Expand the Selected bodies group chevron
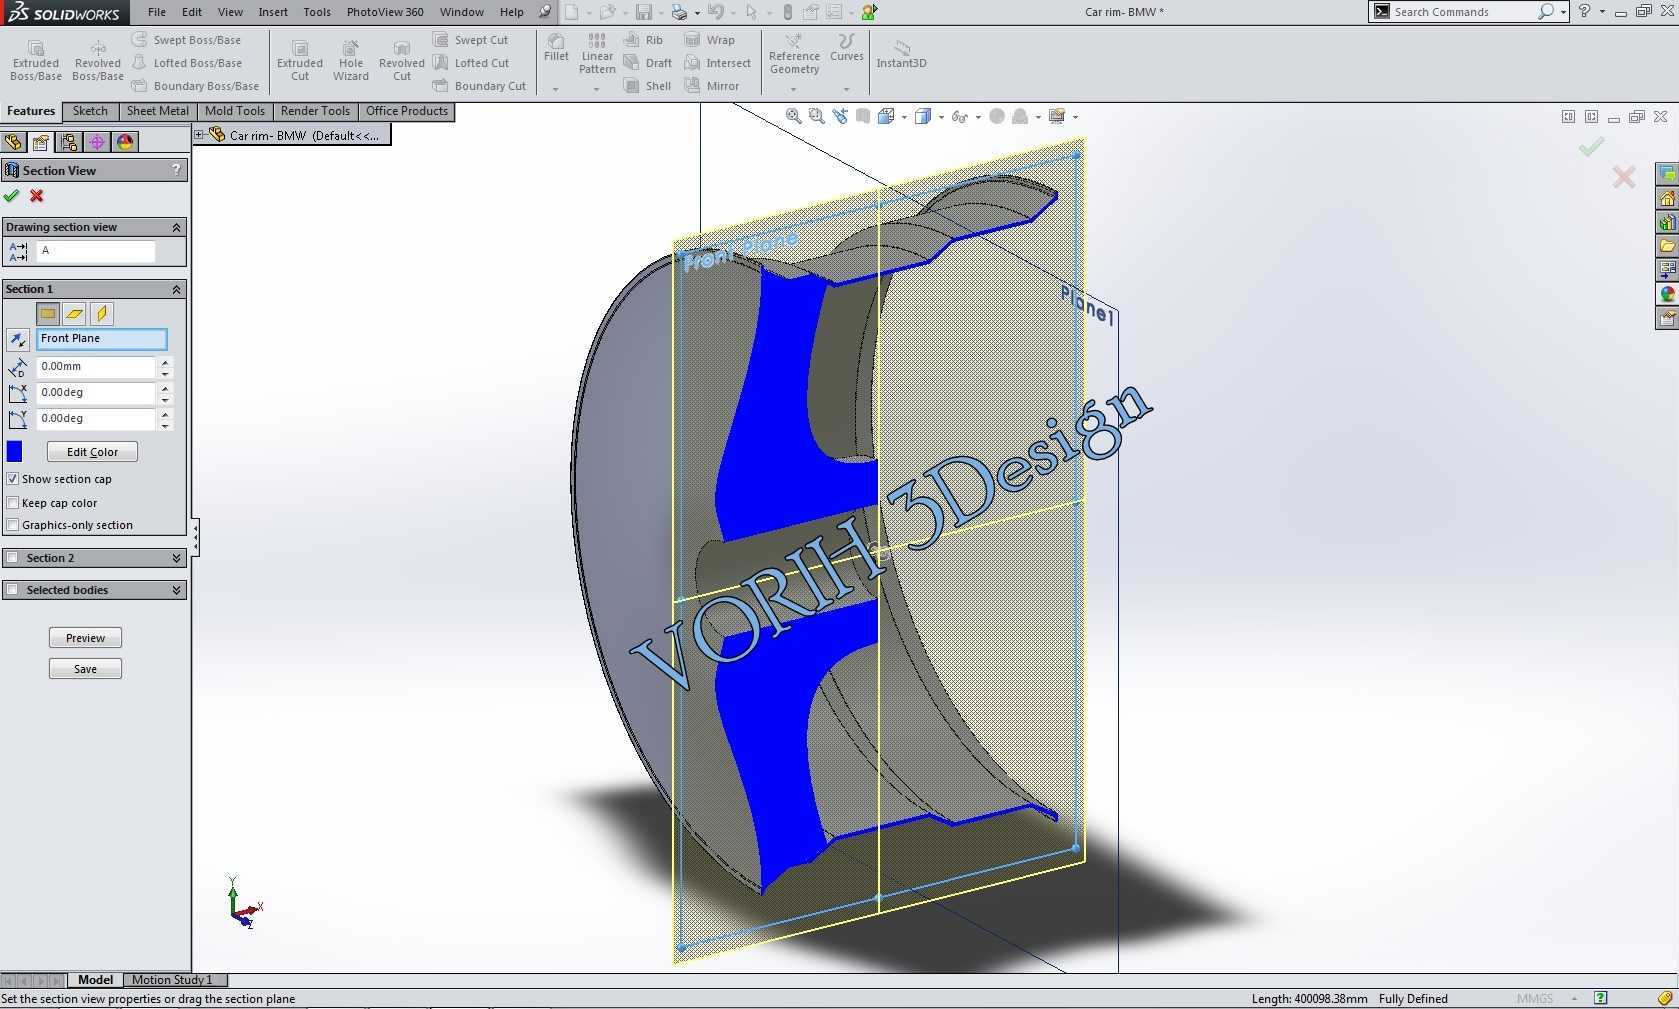 click(177, 590)
